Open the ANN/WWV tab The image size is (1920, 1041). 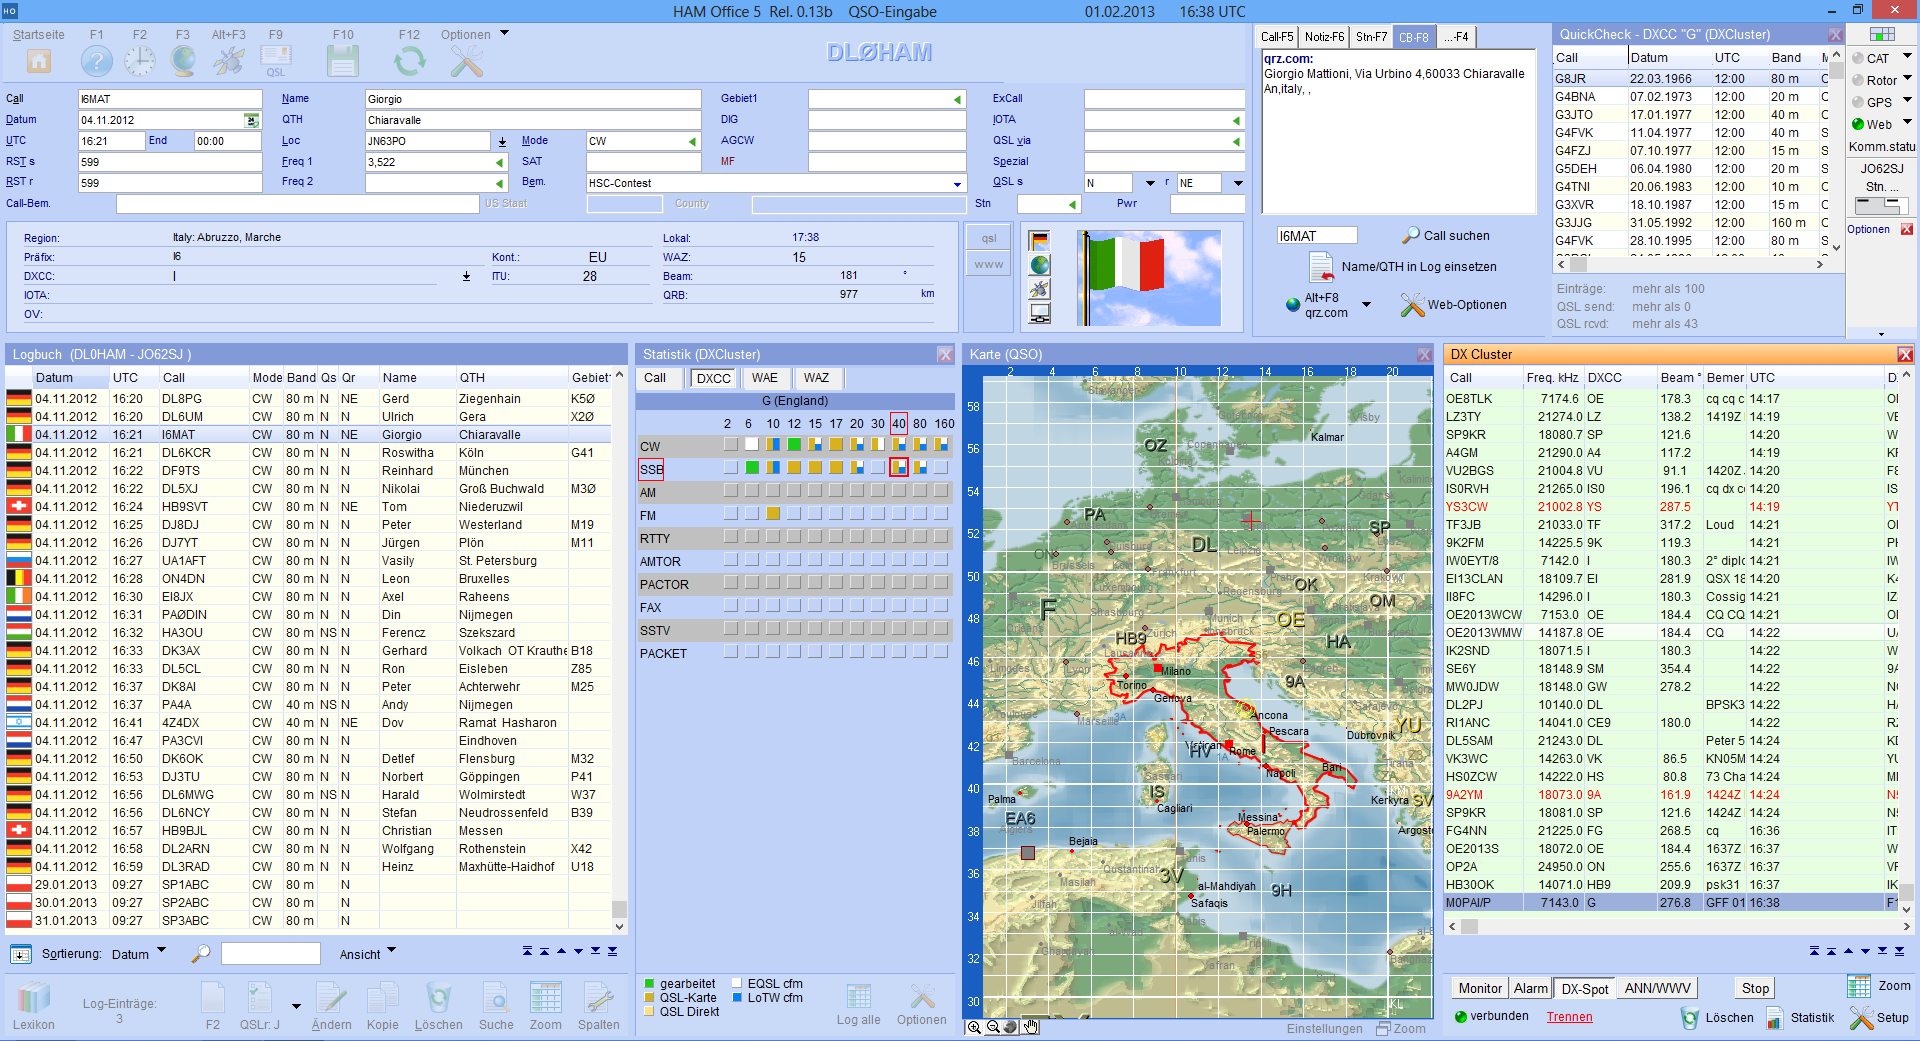(x=1658, y=988)
